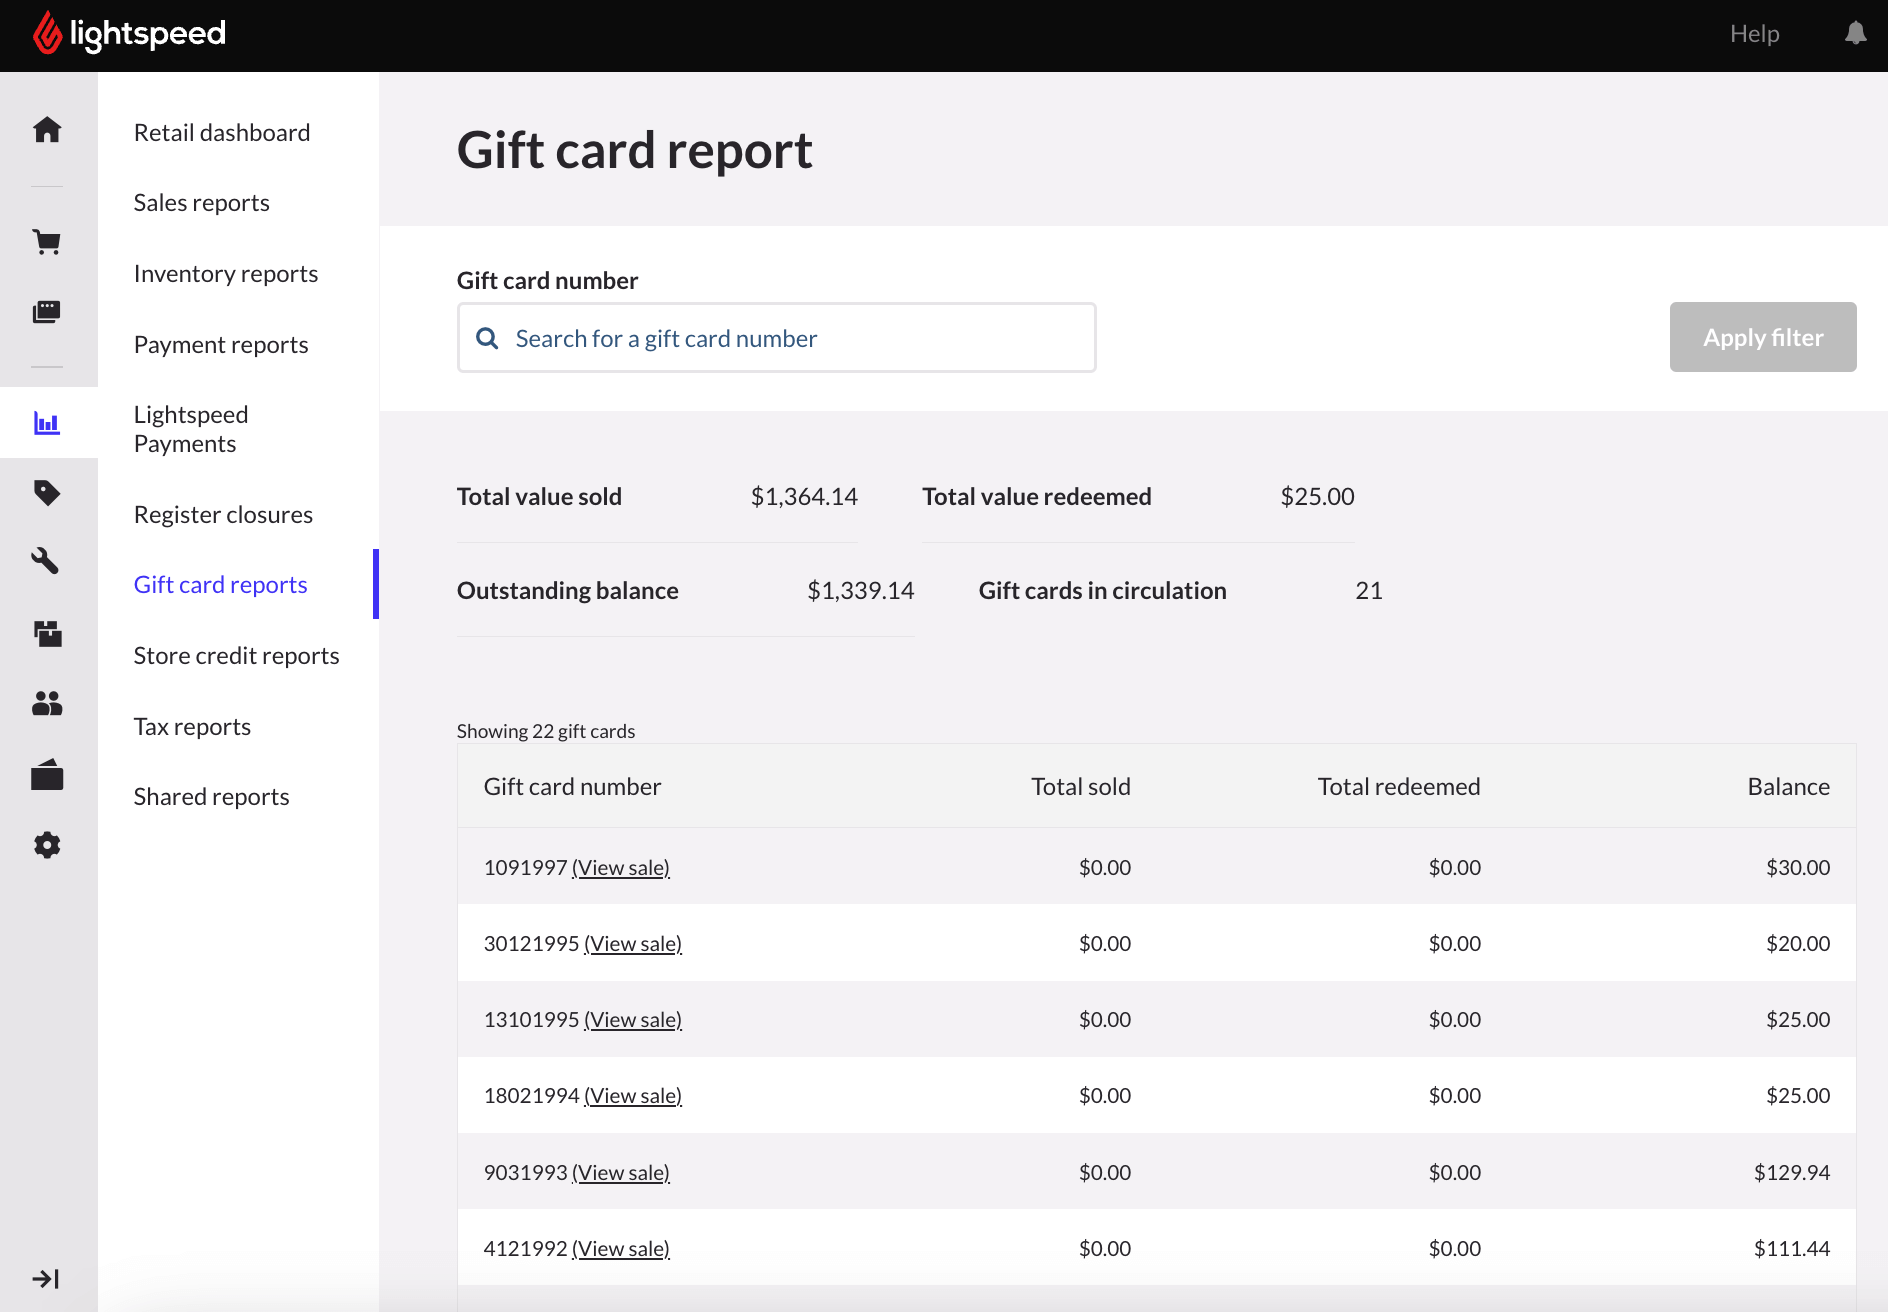Open the reporting bar chart icon

(47, 423)
